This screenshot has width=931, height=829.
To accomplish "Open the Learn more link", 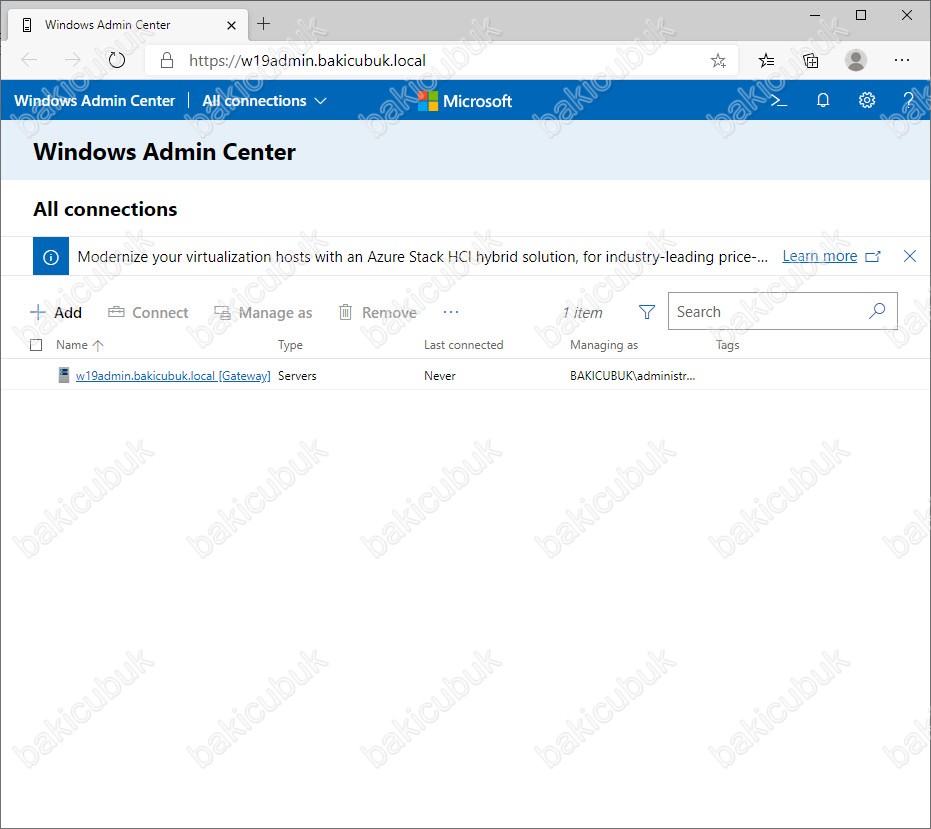I will (819, 256).
